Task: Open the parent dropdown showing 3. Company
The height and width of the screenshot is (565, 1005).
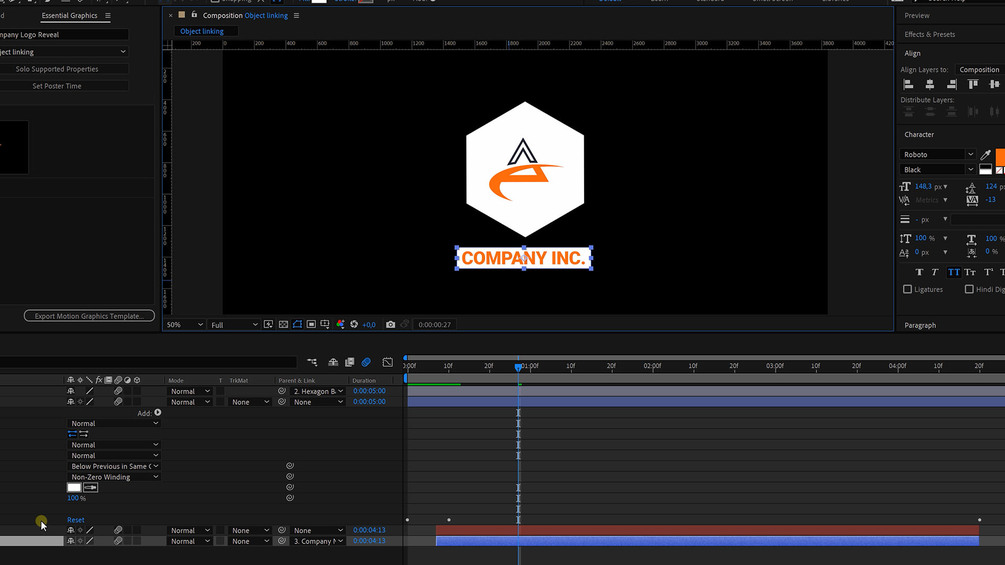Action: 317,541
